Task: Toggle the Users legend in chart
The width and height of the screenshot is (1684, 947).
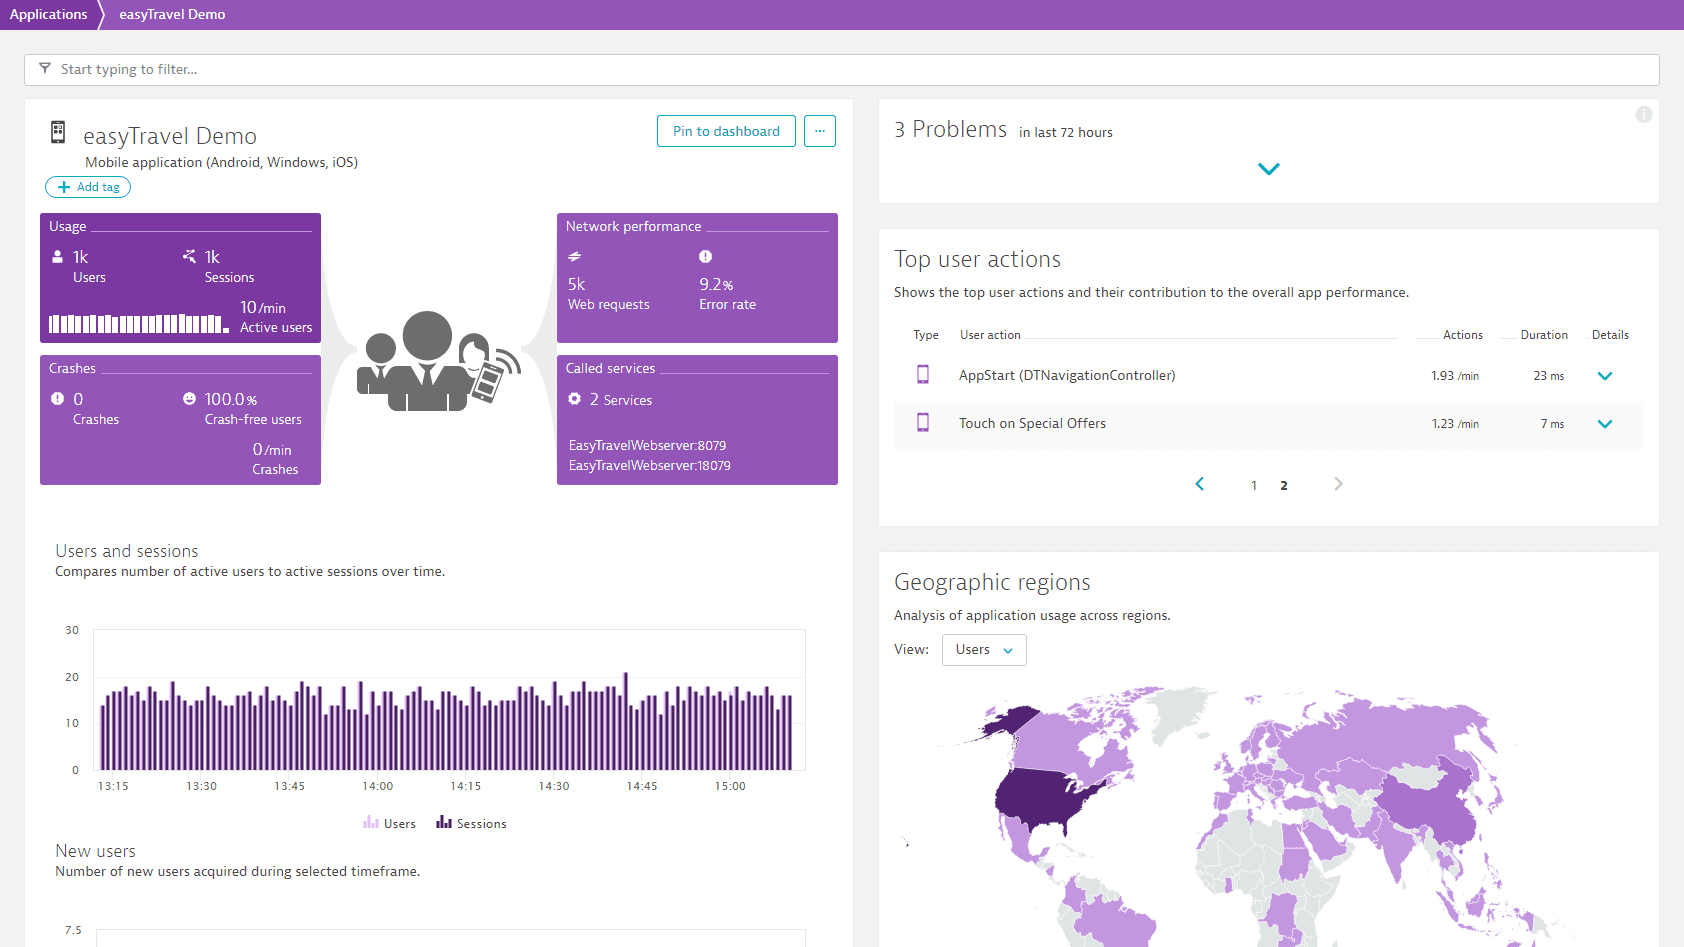Action: (390, 823)
